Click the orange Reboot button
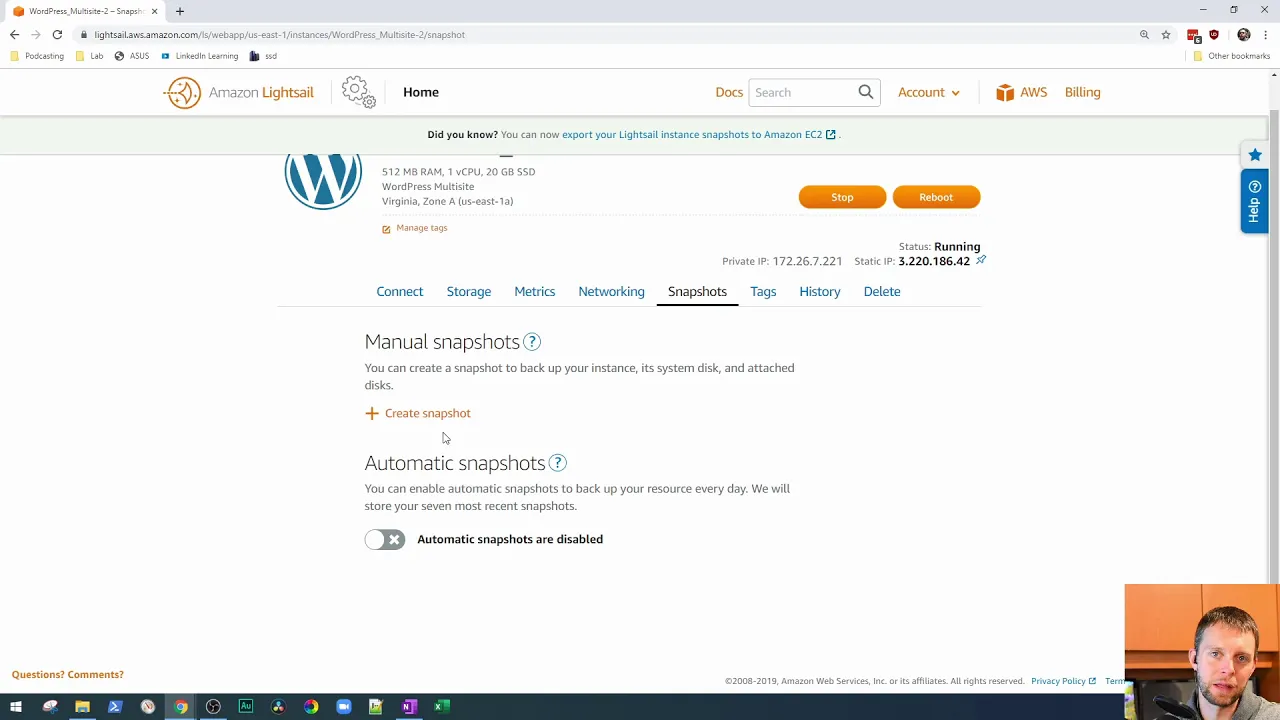The image size is (1280, 720). coord(936,197)
